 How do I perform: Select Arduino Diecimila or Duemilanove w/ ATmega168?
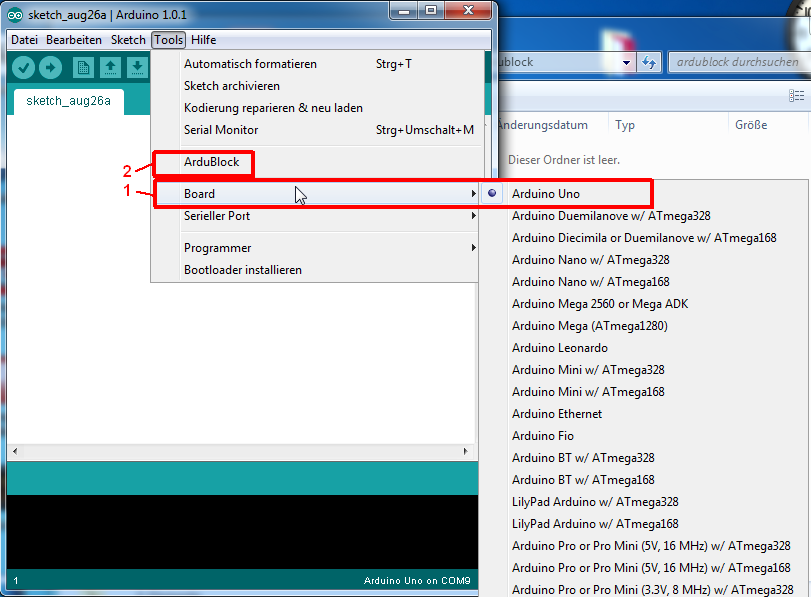click(x=644, y=238)
